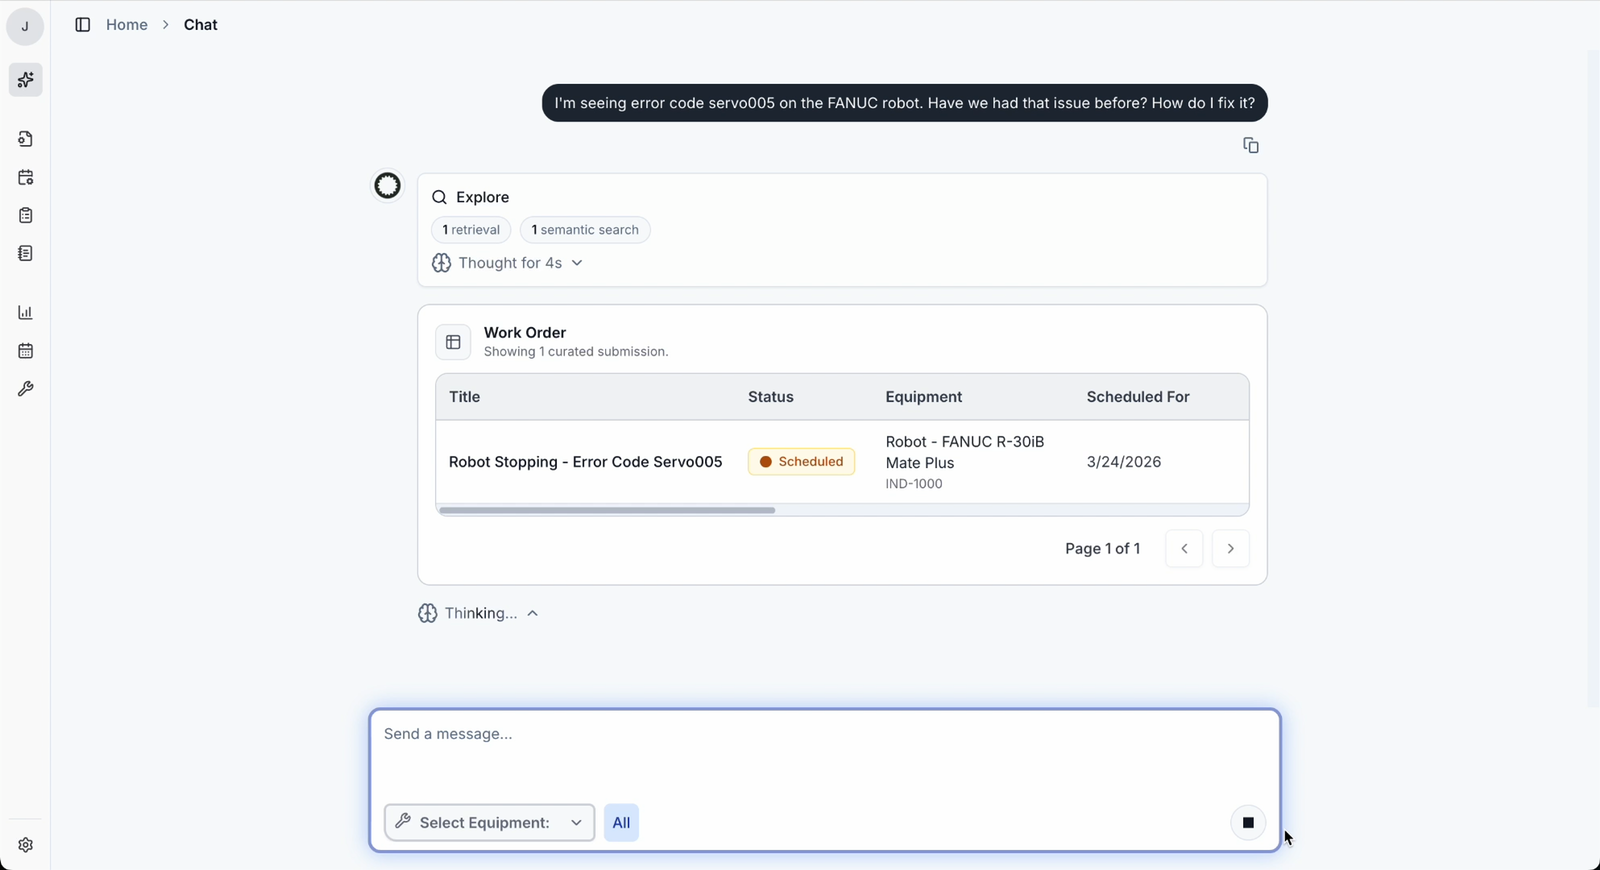Toggle the All equipment filter chip
Screen dimensions: 1600x870
(621, 822)
